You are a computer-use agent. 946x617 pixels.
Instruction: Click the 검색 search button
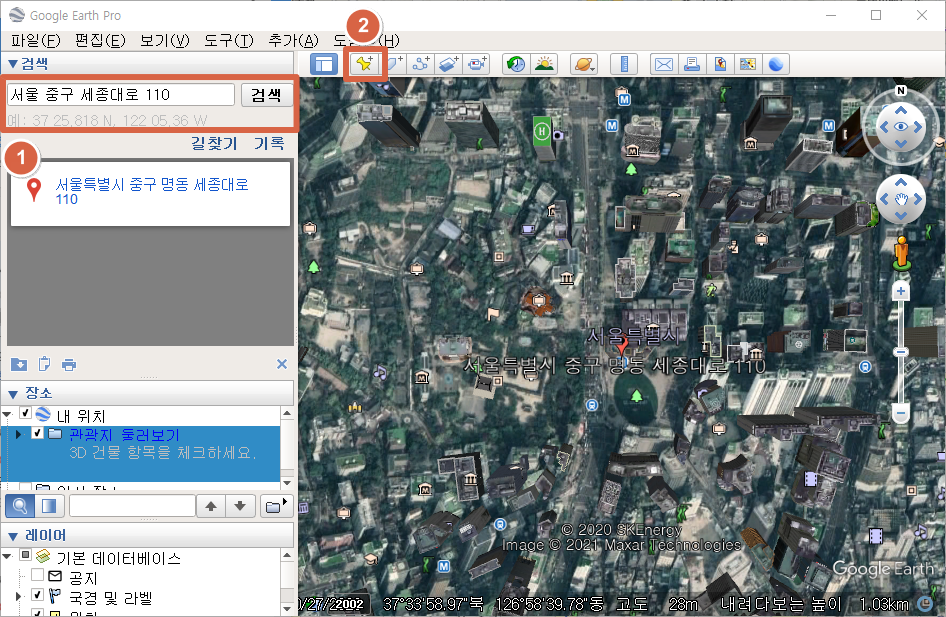click(267, 95)
